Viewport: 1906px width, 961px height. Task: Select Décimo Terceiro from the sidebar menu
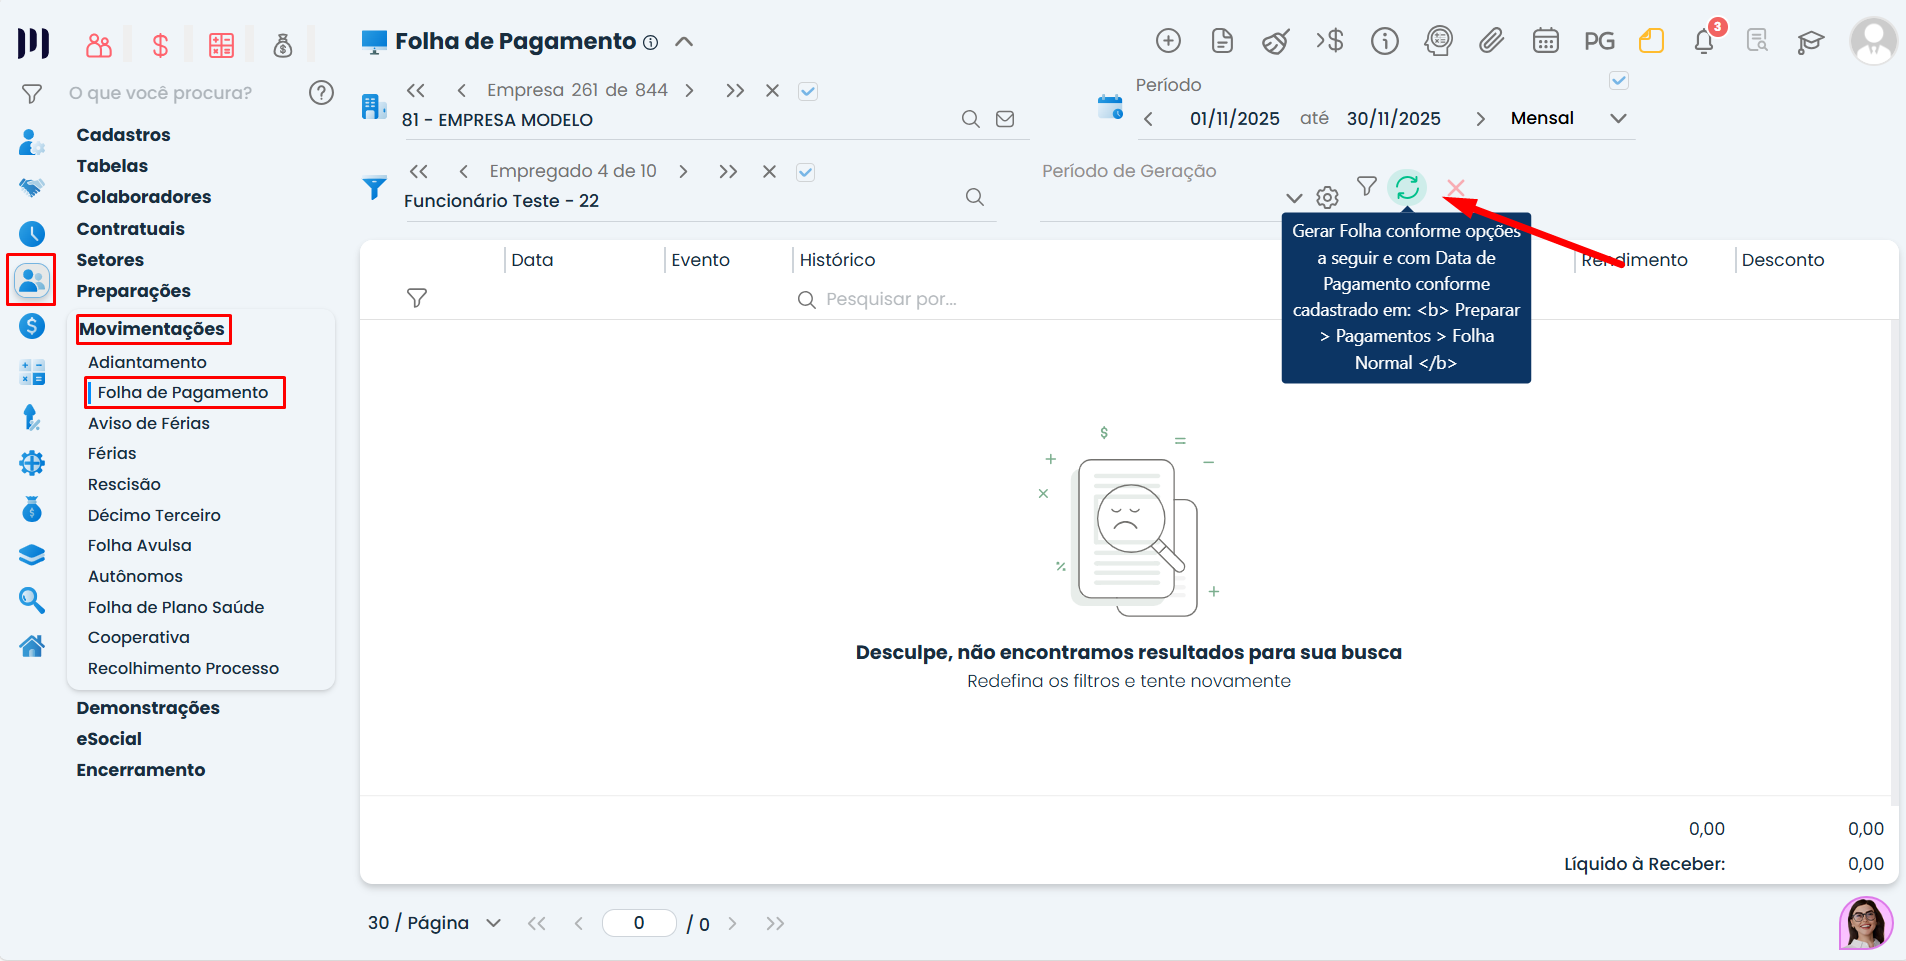pyautogui.click(x=154, y=515)
